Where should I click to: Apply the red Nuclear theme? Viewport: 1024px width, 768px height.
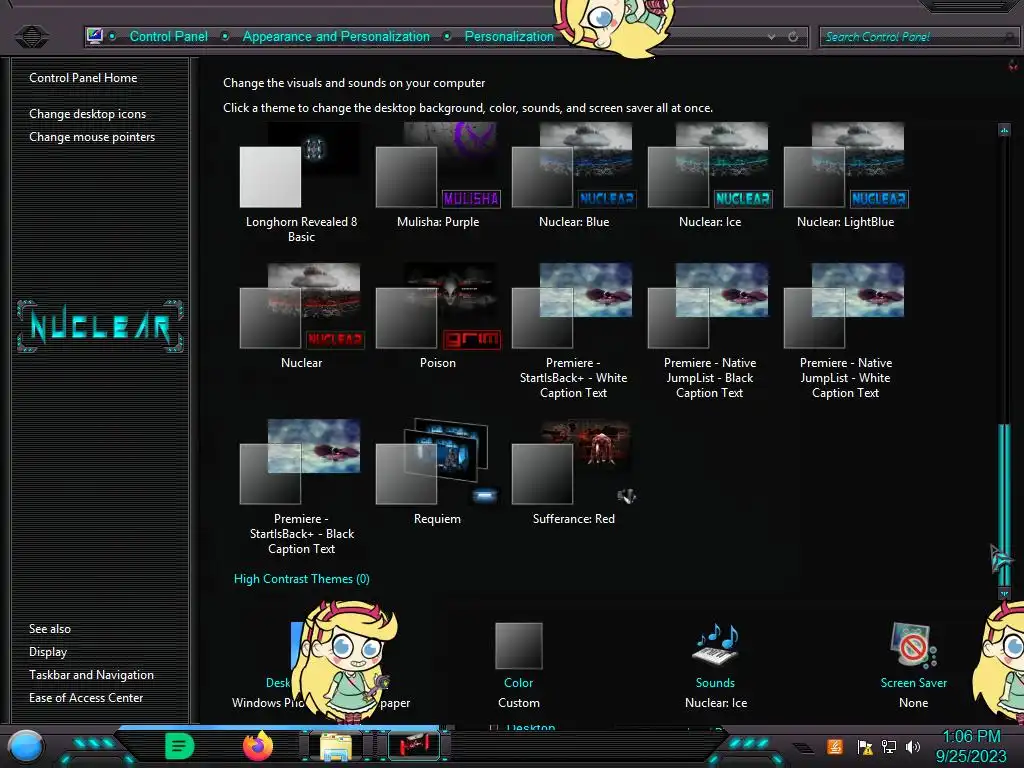coord(301,316)
